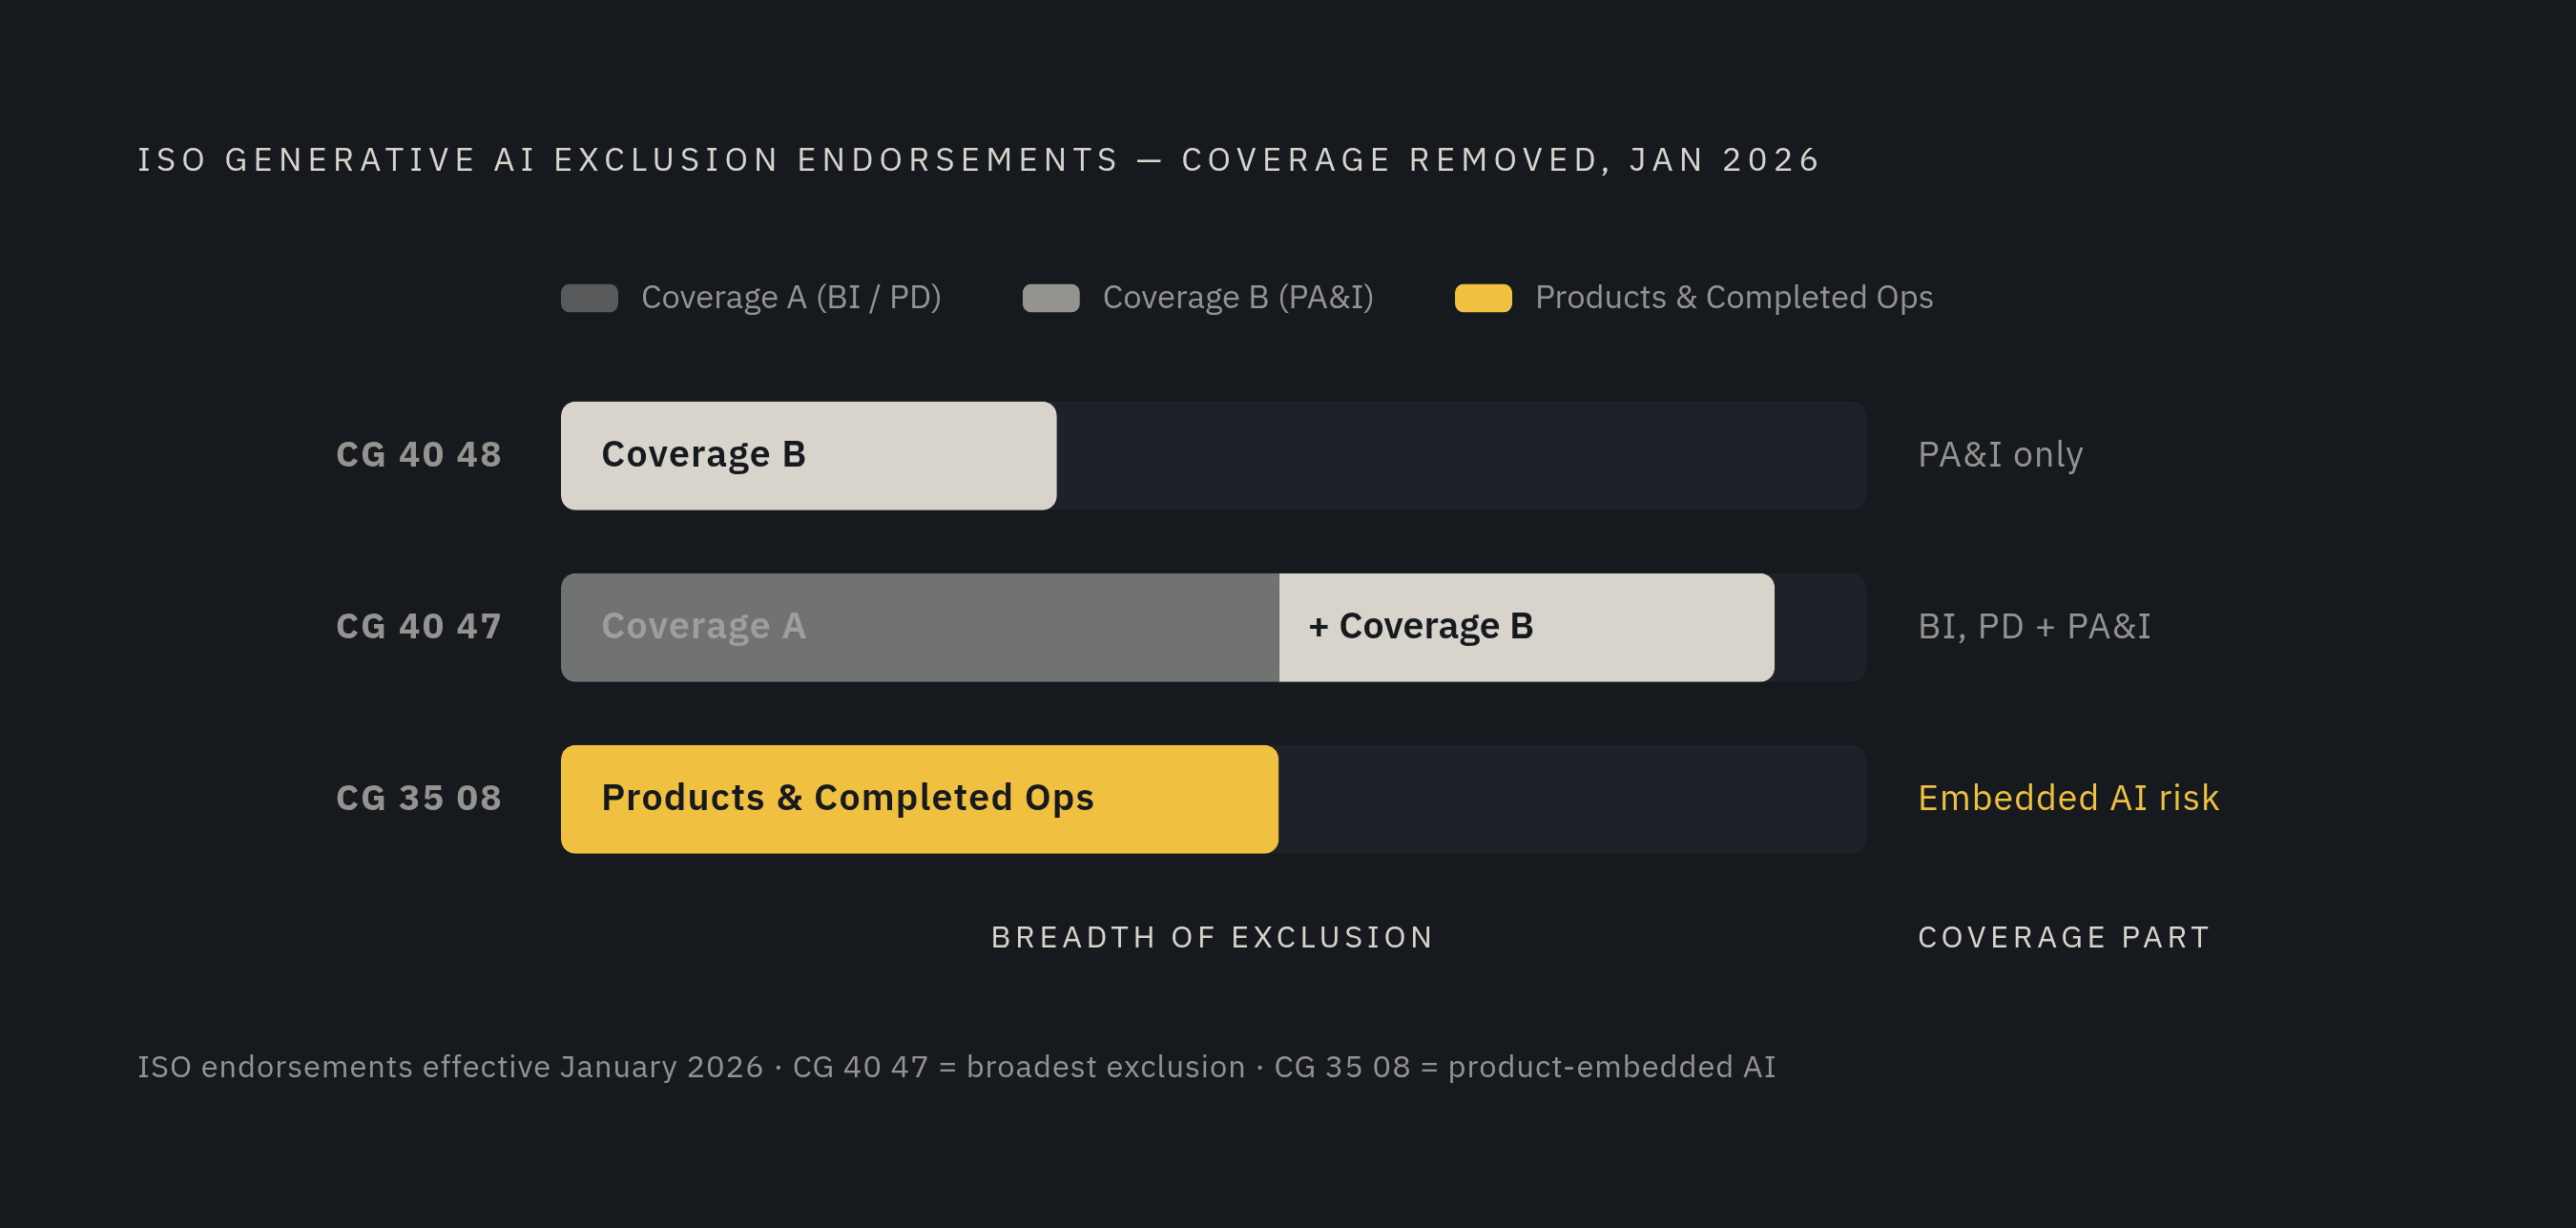Viewport: 2576px width, 1228px height.
Task: Click the 'COVERAGE PART' column heading
Action: [2063, 938]
